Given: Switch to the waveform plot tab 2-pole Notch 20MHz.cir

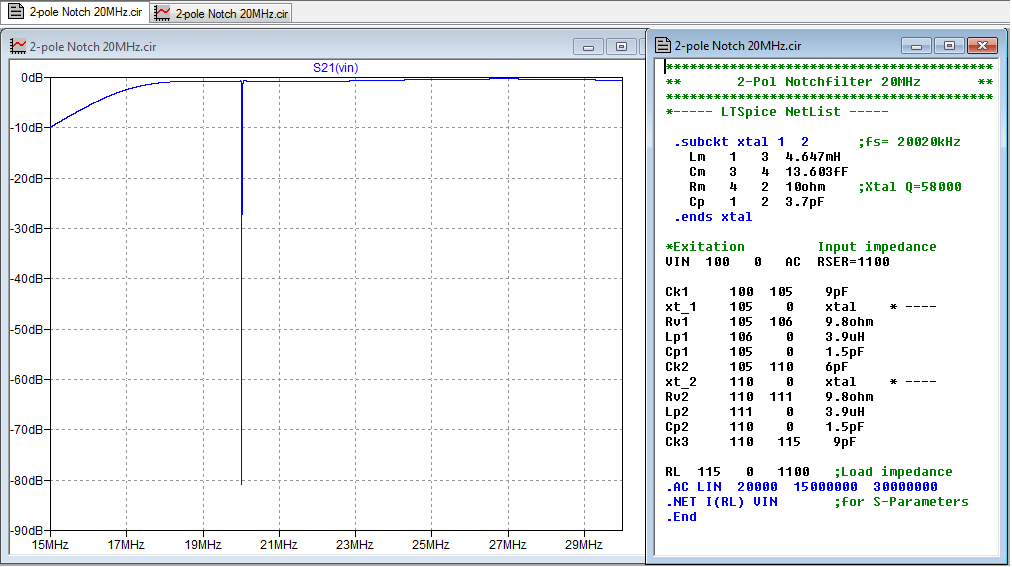Looking at the screenshot, I should (x=221, y=14).
